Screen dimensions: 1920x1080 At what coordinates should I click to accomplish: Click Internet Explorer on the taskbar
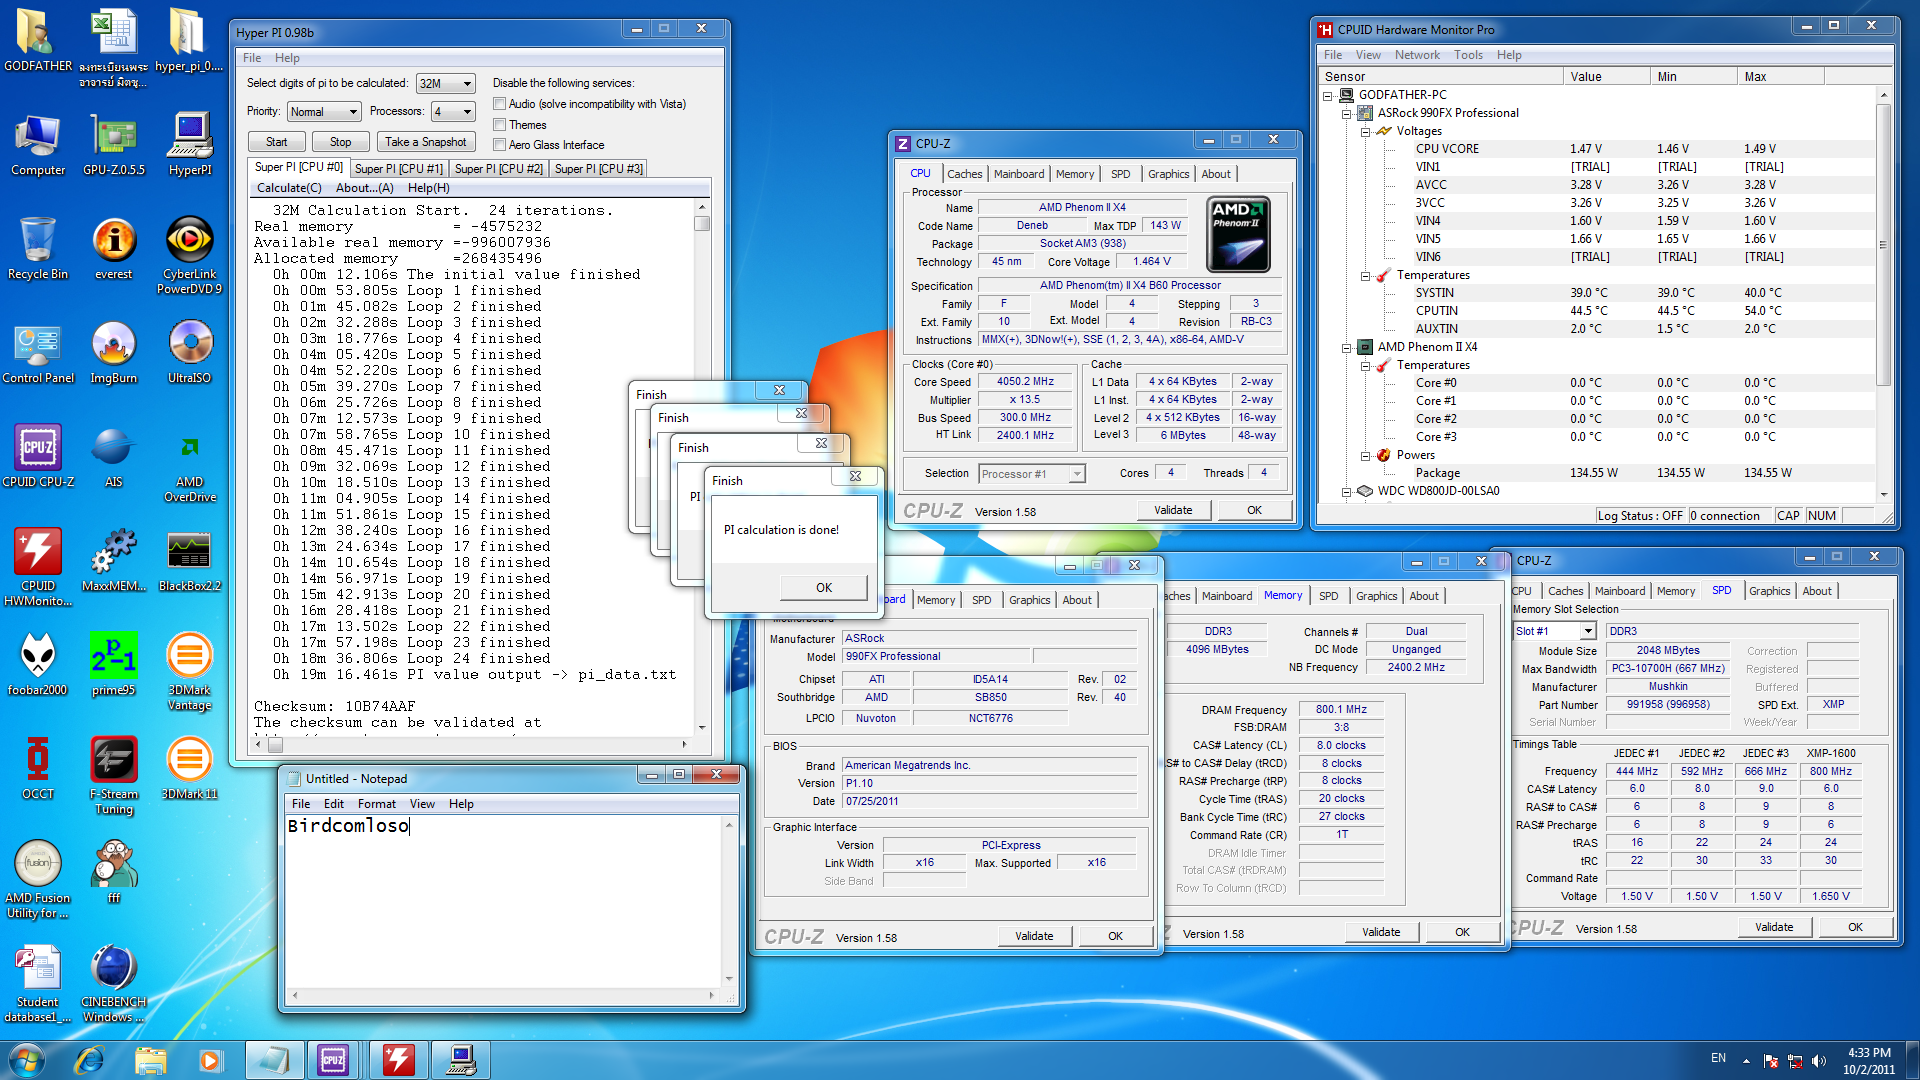point(89,1059)
